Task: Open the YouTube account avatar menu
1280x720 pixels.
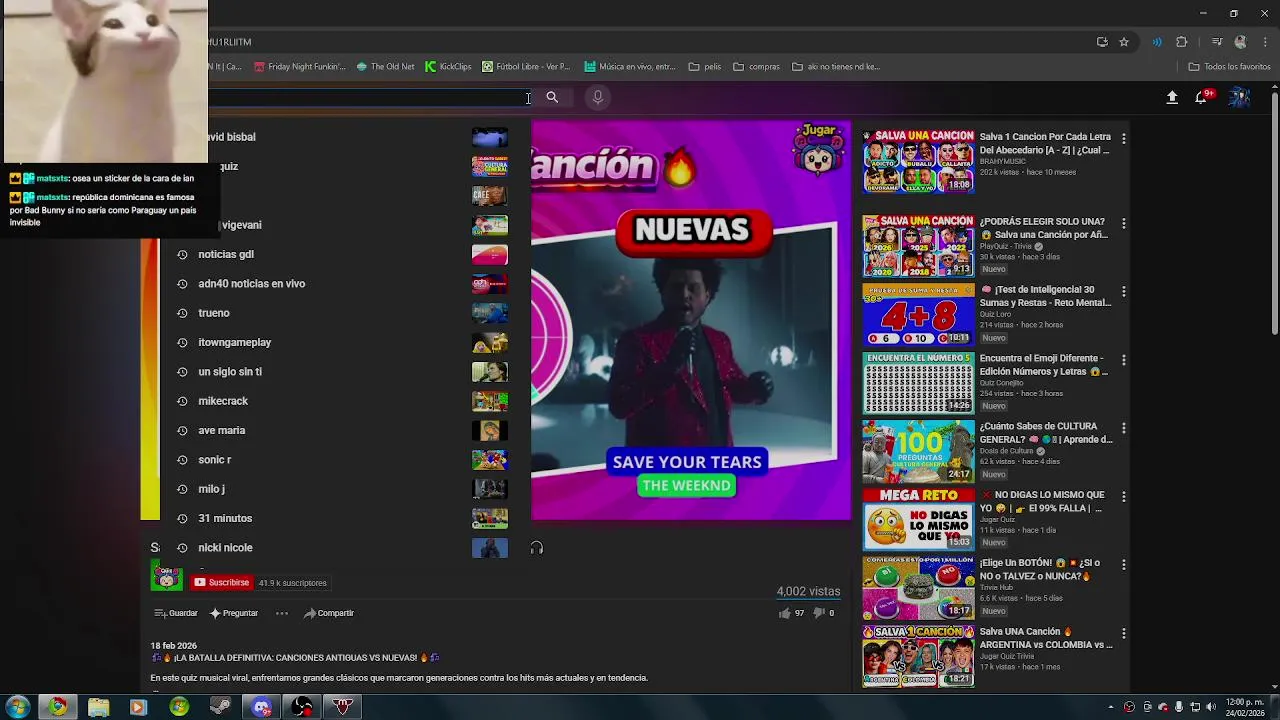Action: click(x=1239, y=97)
